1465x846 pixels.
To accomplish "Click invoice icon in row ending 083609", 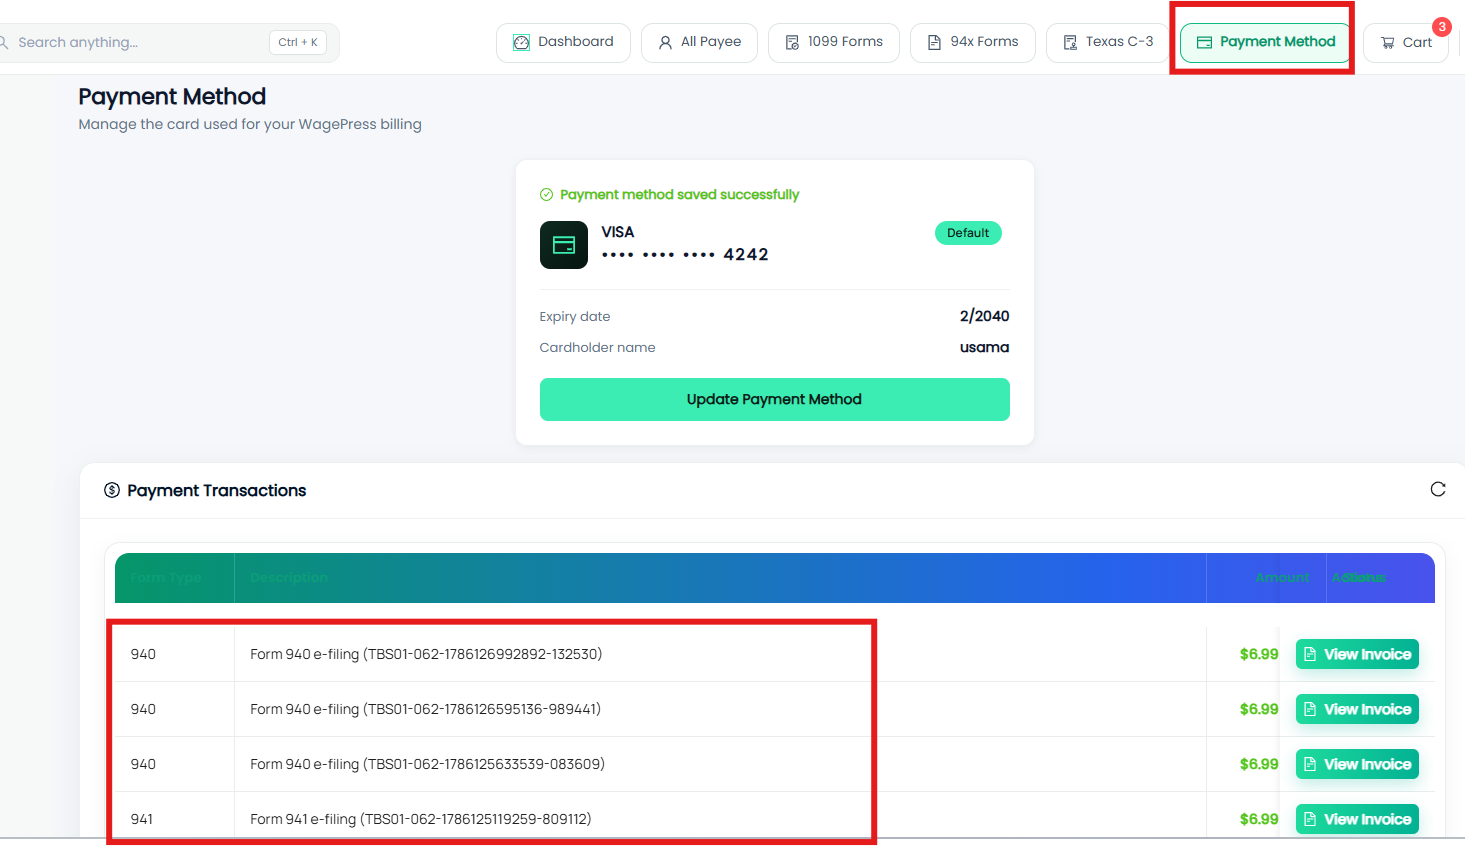I will pyautogui.click(x=1310, y=764).
